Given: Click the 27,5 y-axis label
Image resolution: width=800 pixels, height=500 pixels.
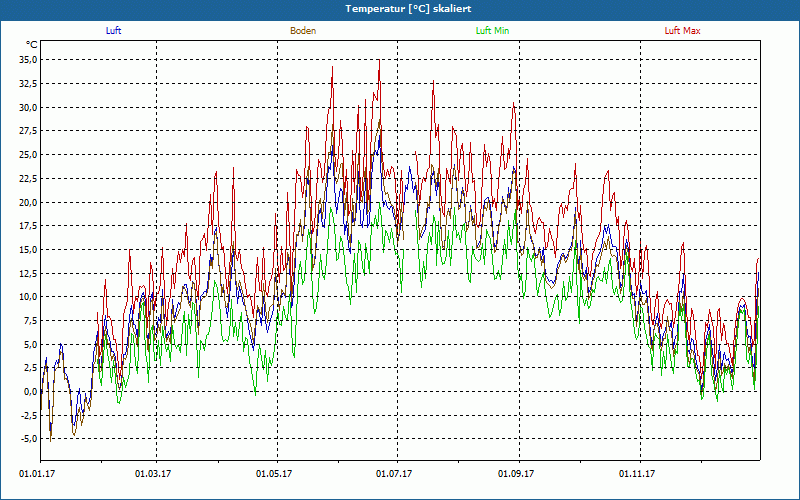Looking at the screenshot, I should (x=28, y=131).
